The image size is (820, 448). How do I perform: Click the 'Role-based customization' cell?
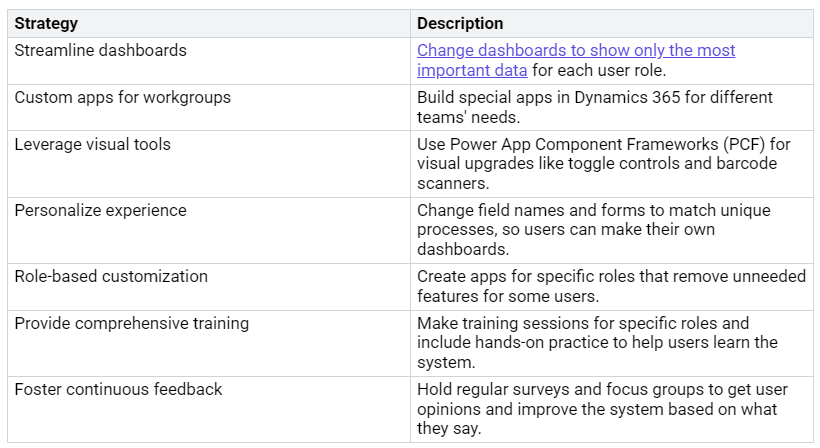point(209,287)
